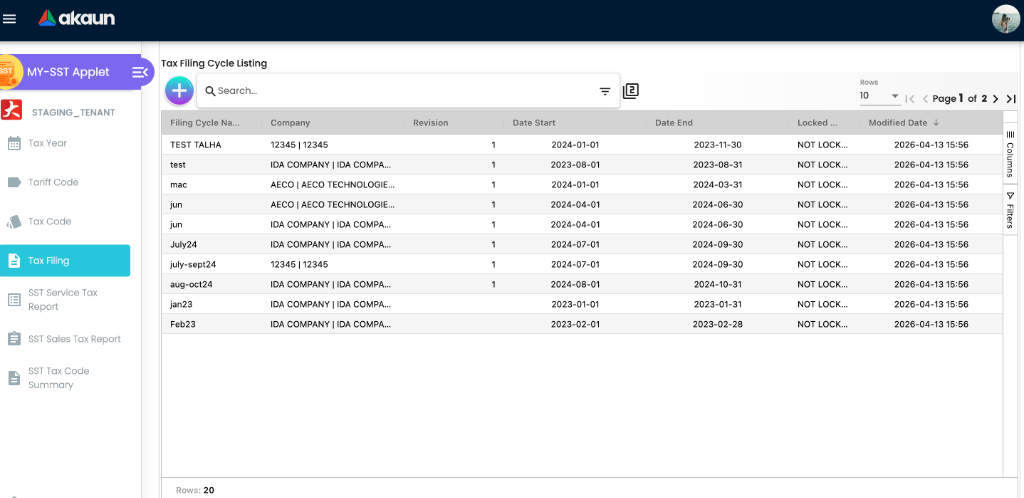This screenshot has height=498, width=1024.
Task: Click date start 2023-01-01 cell
Action: click(575, 304)
